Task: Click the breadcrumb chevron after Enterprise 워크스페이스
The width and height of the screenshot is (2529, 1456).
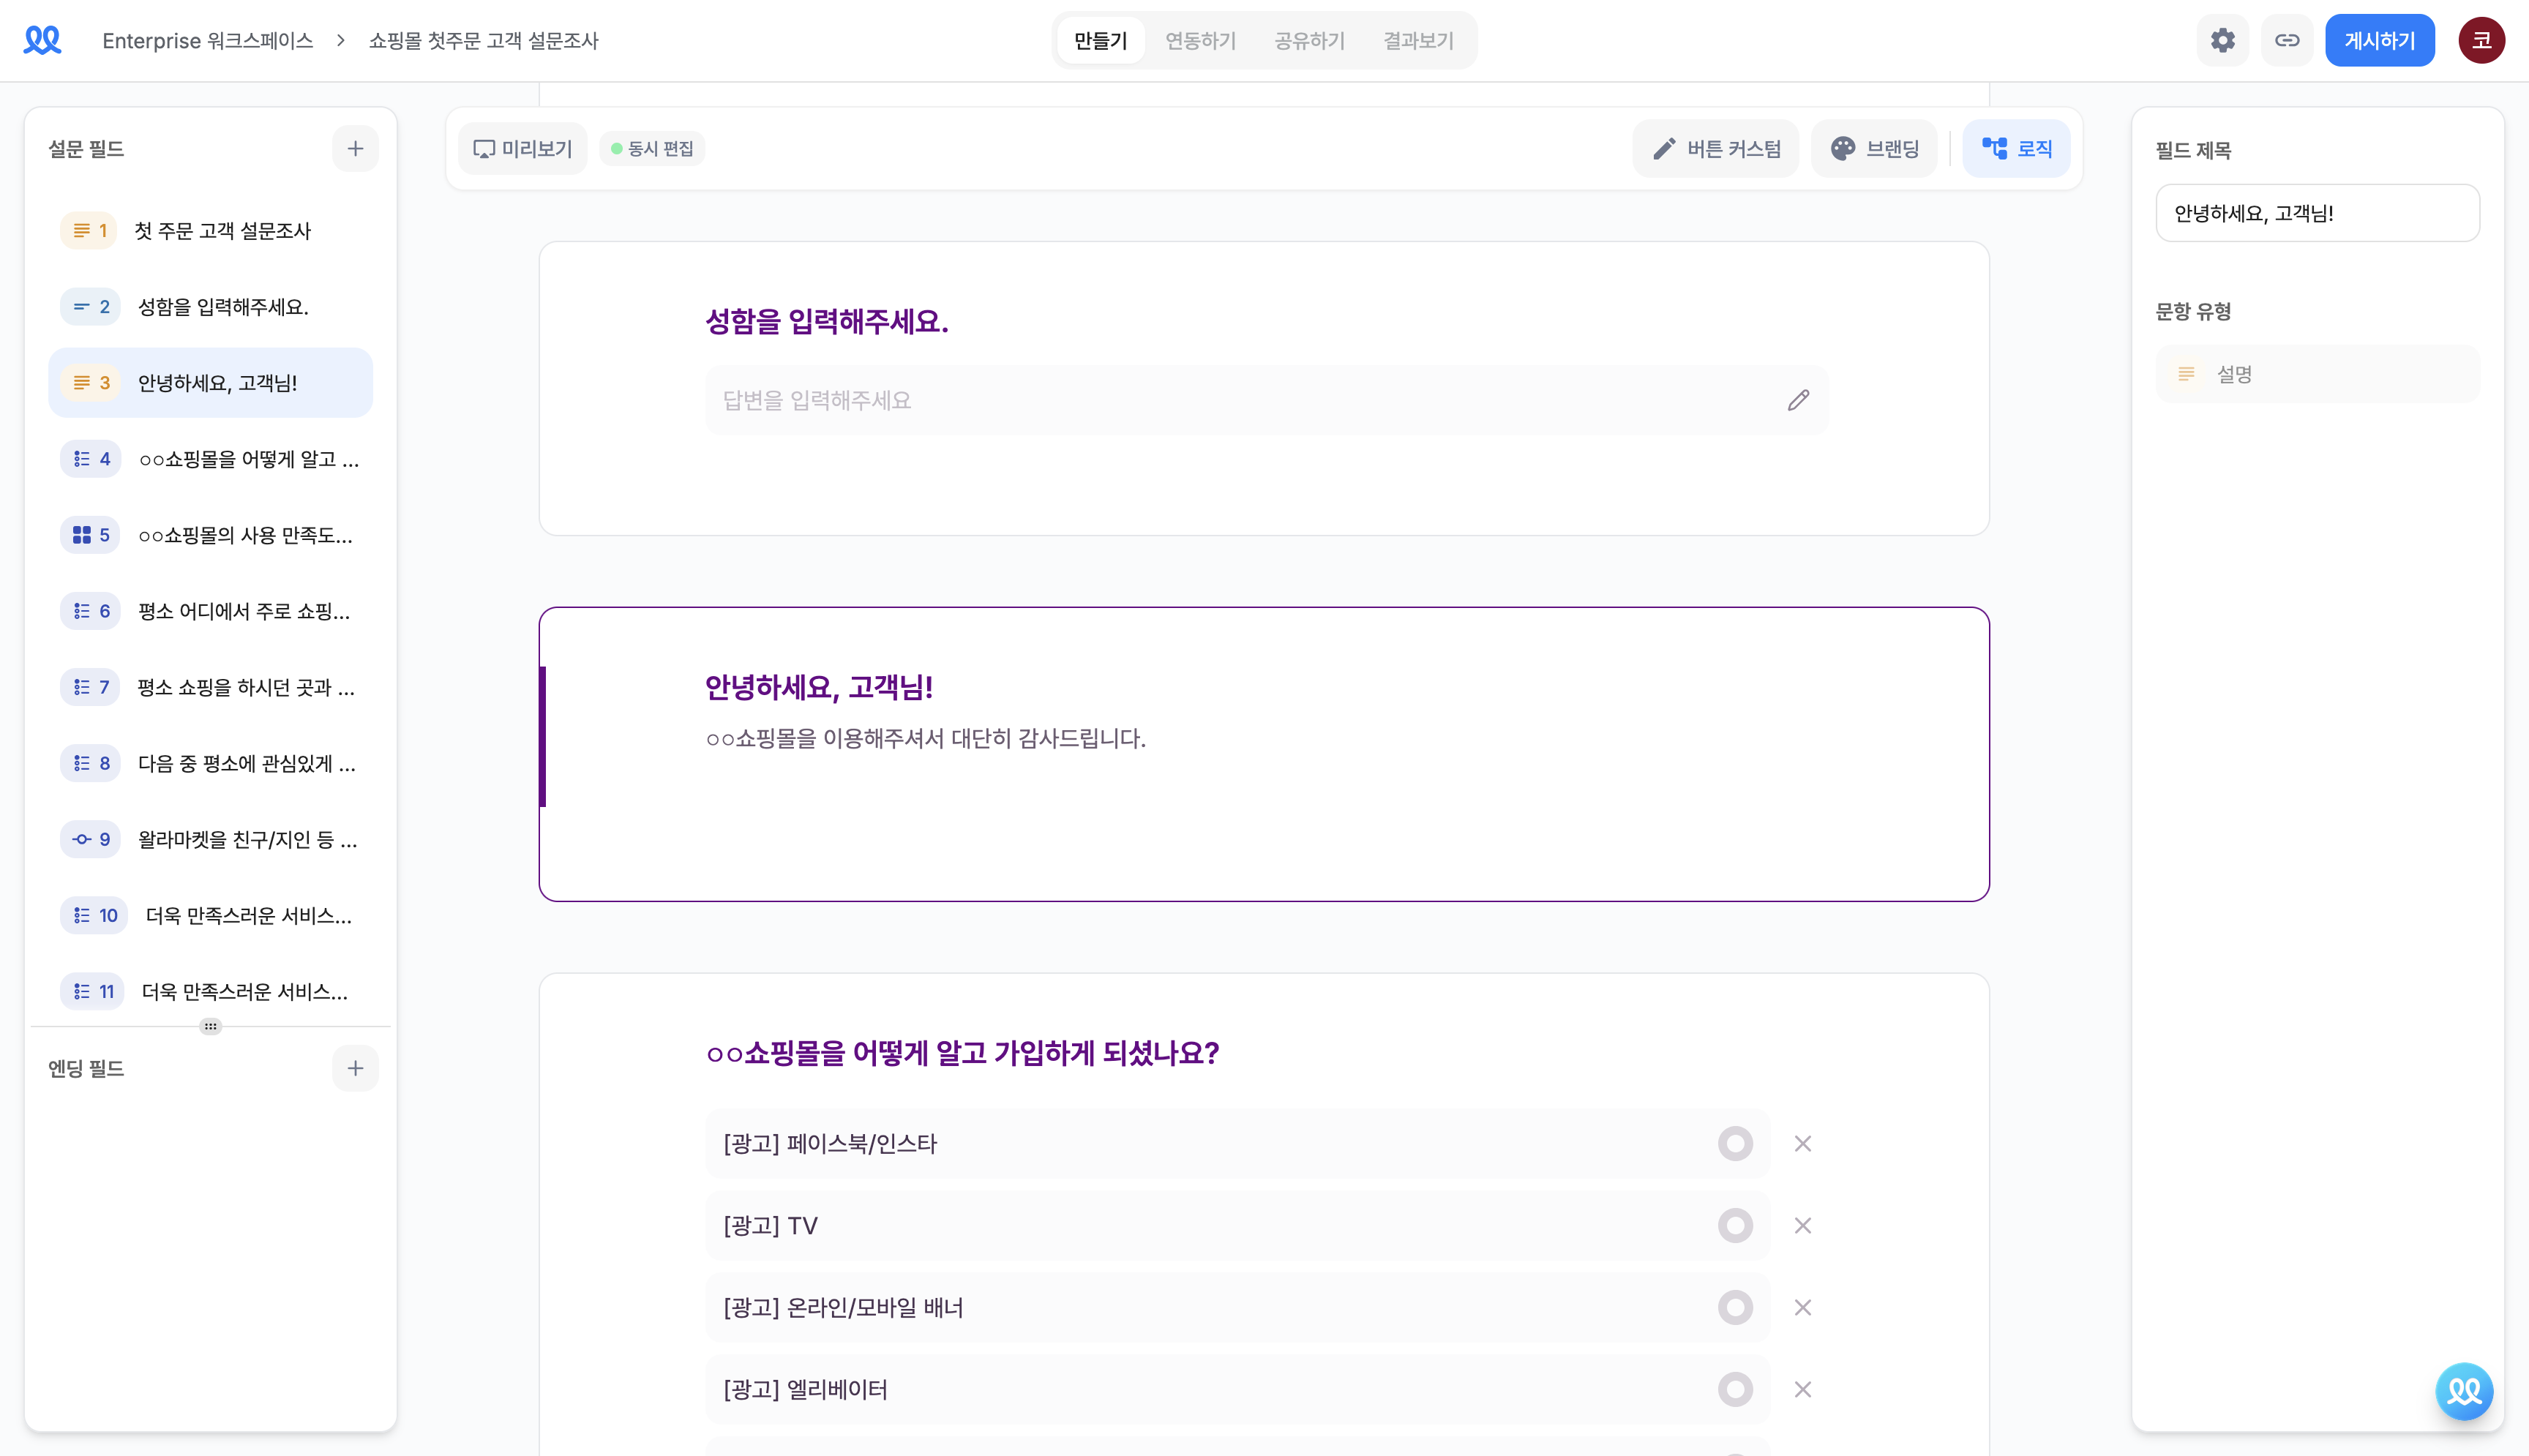Action: (341, 40)
